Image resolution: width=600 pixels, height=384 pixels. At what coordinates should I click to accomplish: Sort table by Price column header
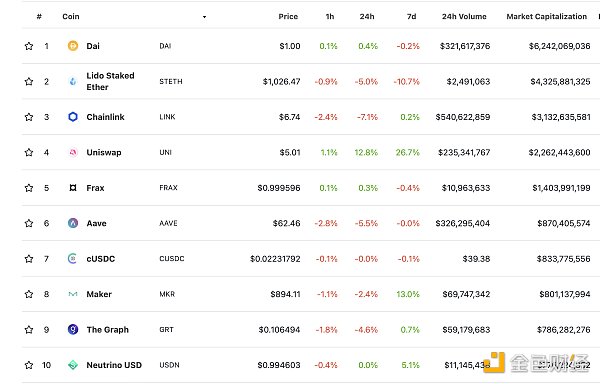tap(288, 16)
